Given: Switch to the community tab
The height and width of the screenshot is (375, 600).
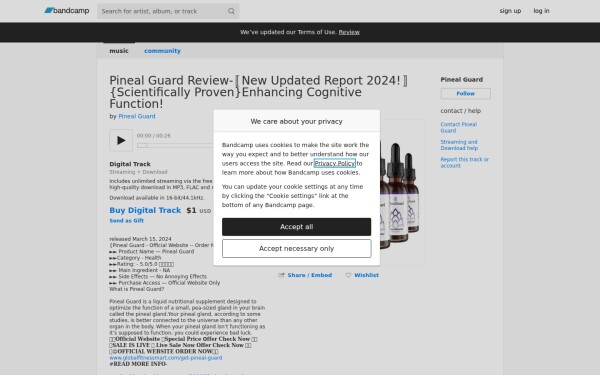Looking at the screenshot, I should point(162,51).
